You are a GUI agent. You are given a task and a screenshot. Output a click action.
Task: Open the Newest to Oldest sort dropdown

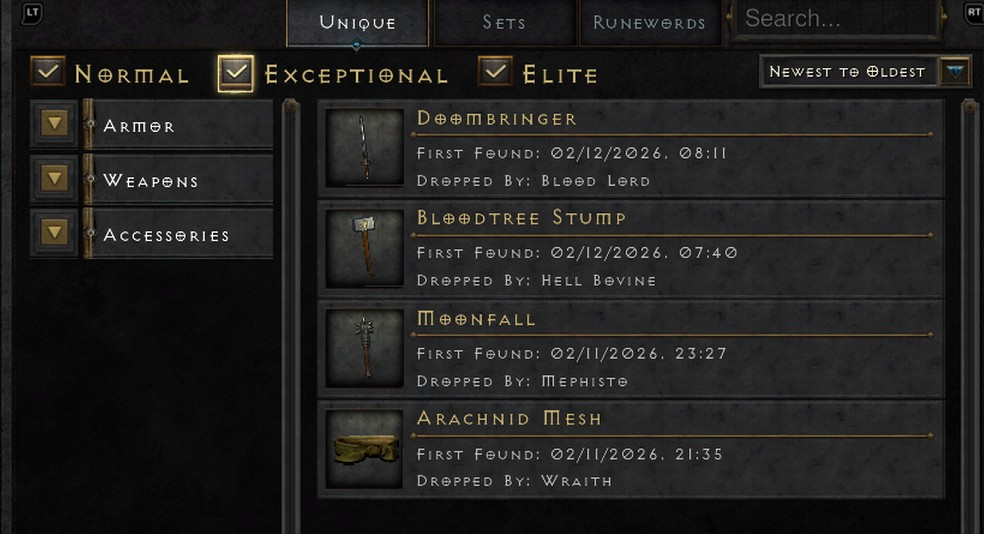coord(865,72)
